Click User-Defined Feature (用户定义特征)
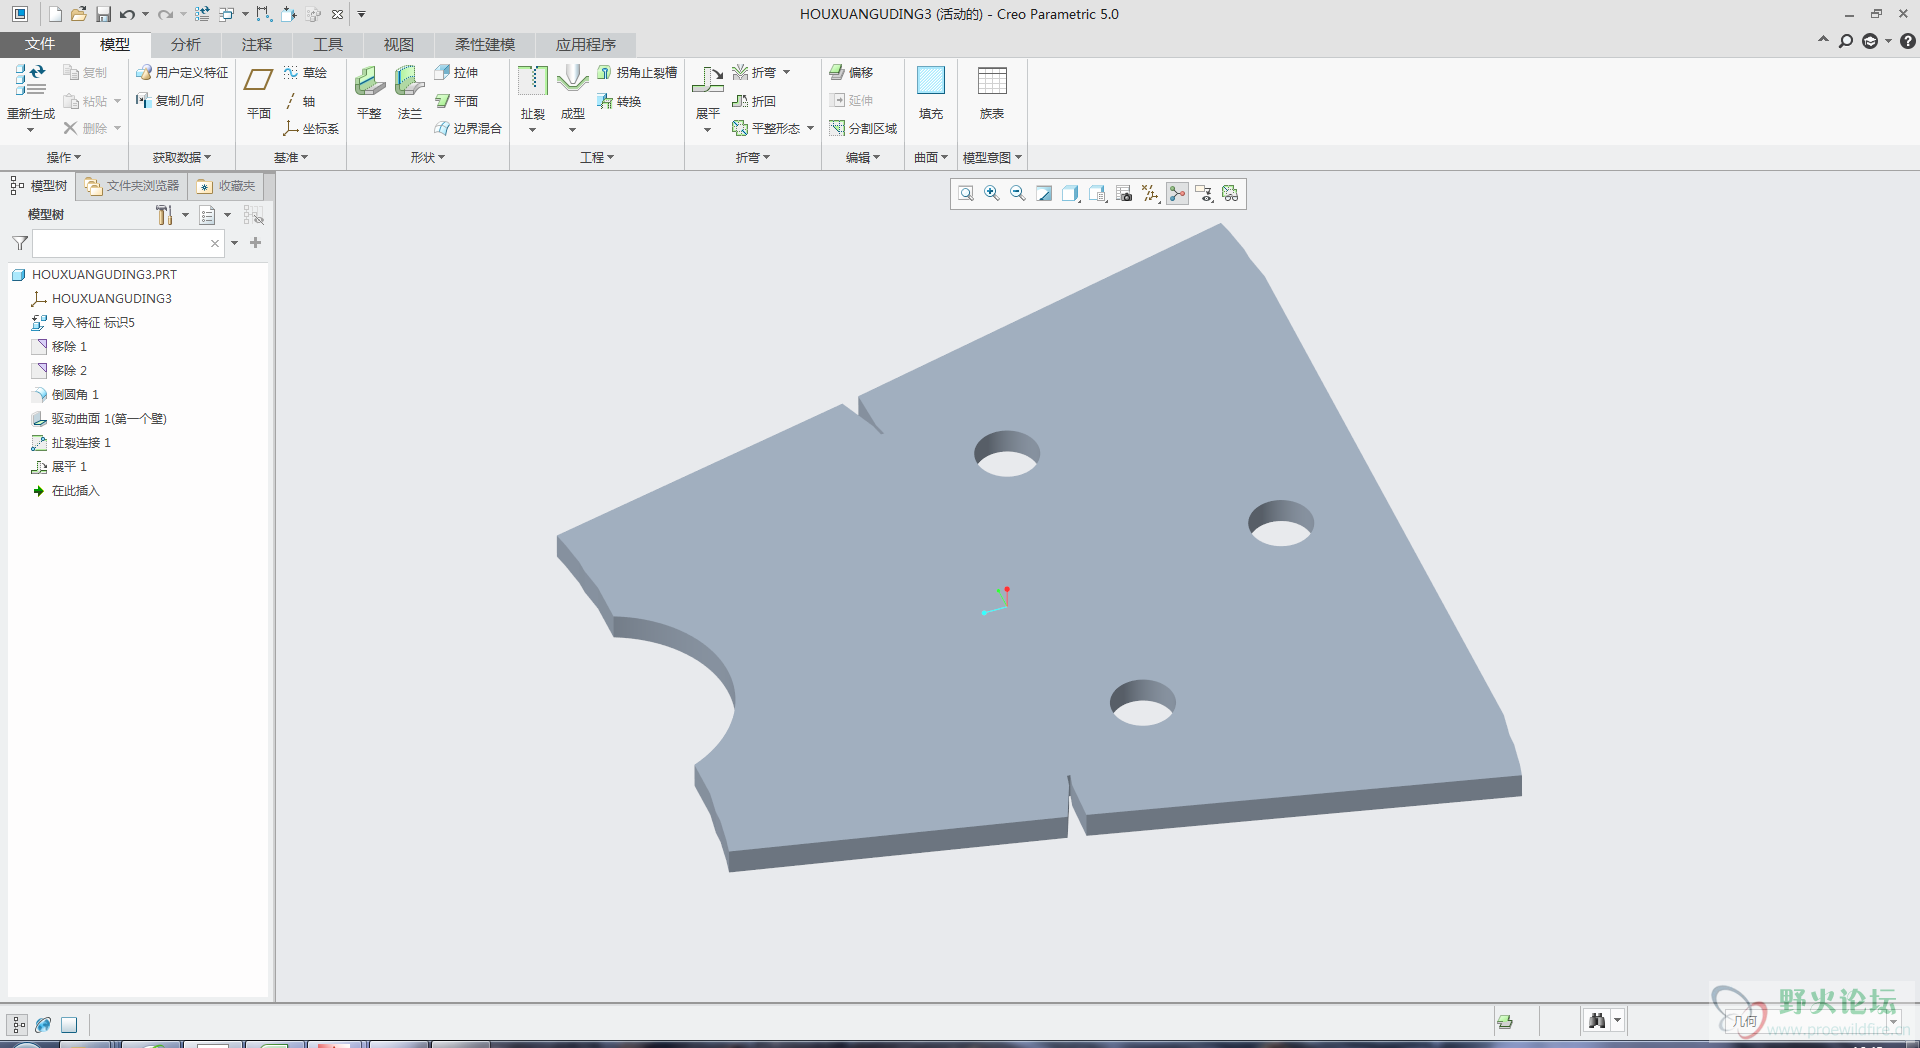 click(182, 72)
